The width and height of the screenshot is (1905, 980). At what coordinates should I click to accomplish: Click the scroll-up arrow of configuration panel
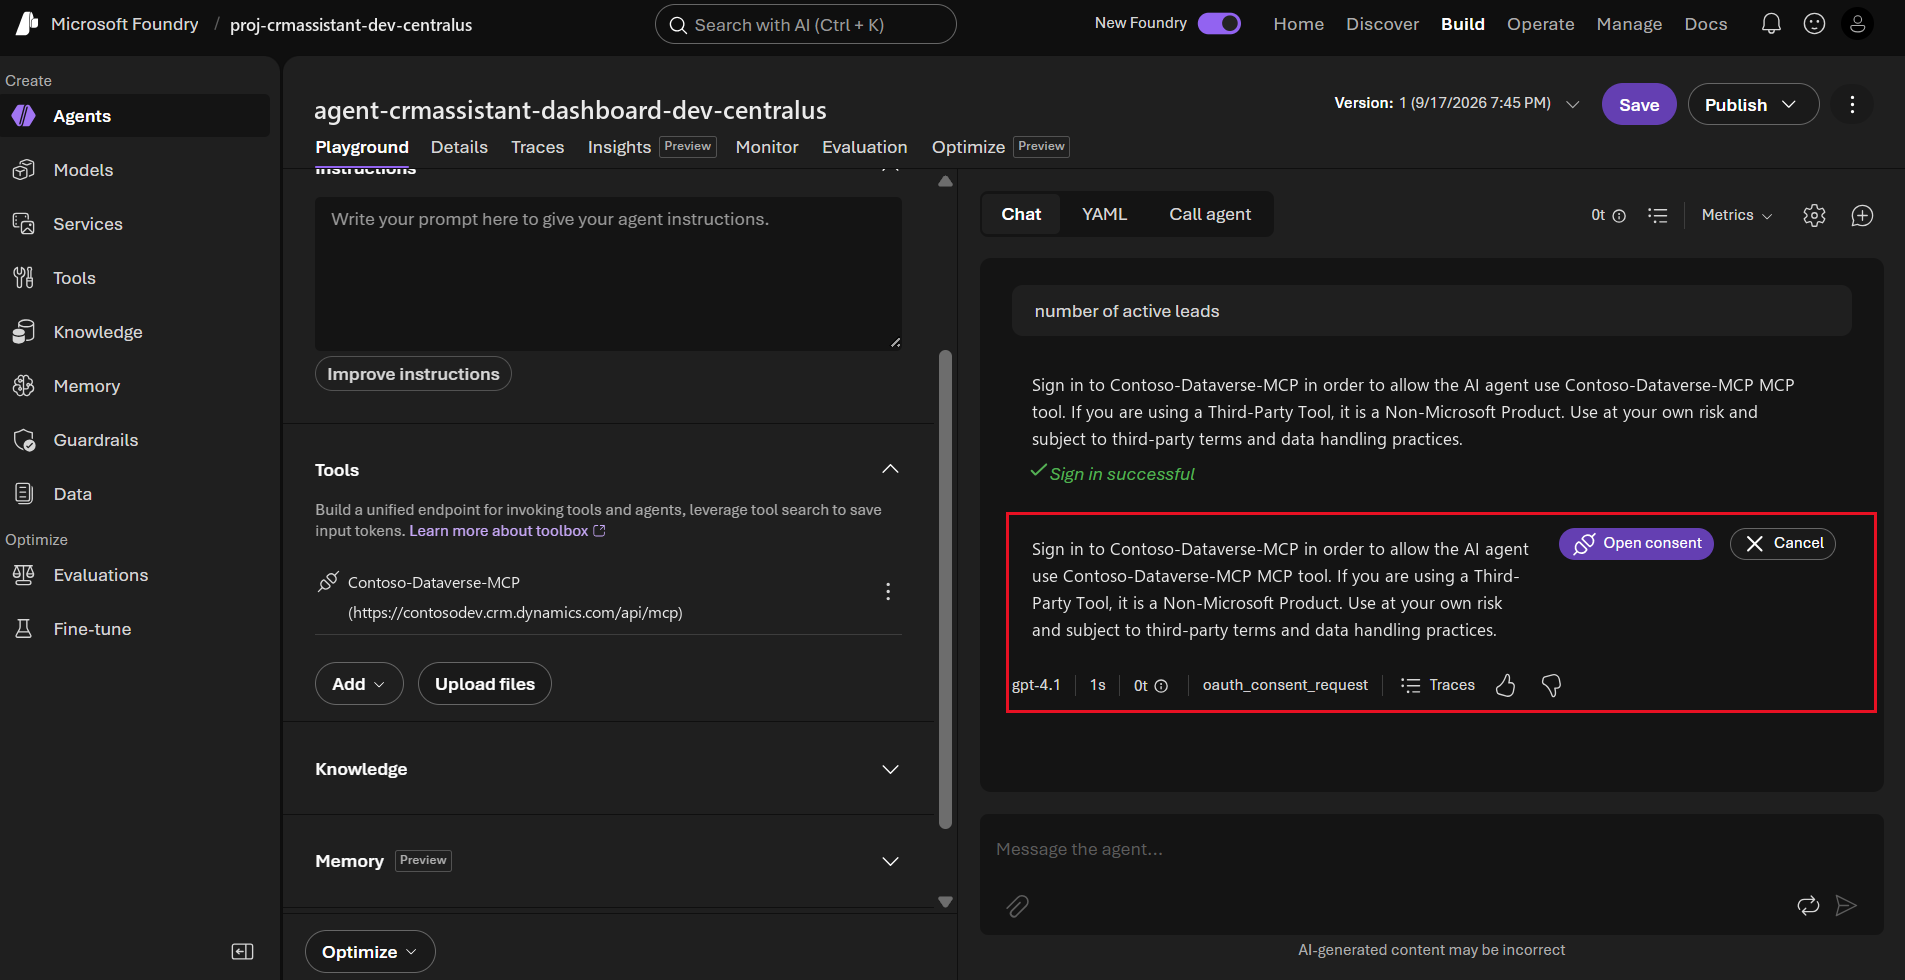click(945, 182)
